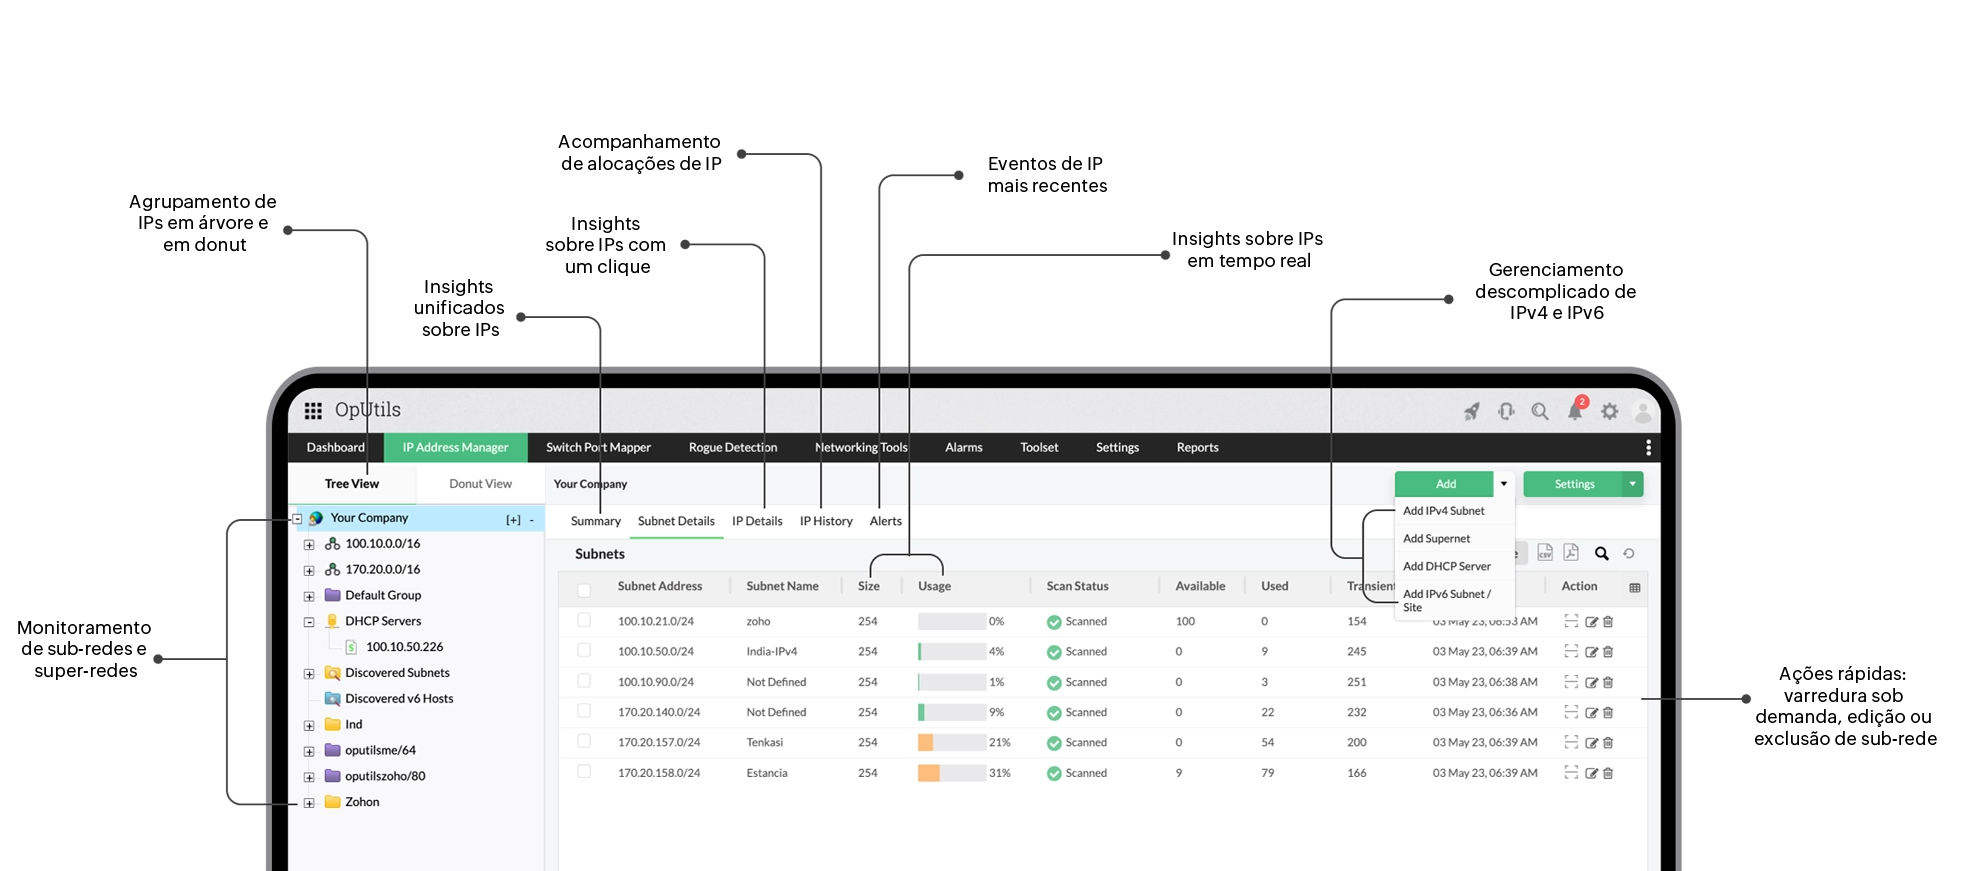Go to the Dashboard tab
Viewport: 1966px width, 871px height.
pos(335,447)
